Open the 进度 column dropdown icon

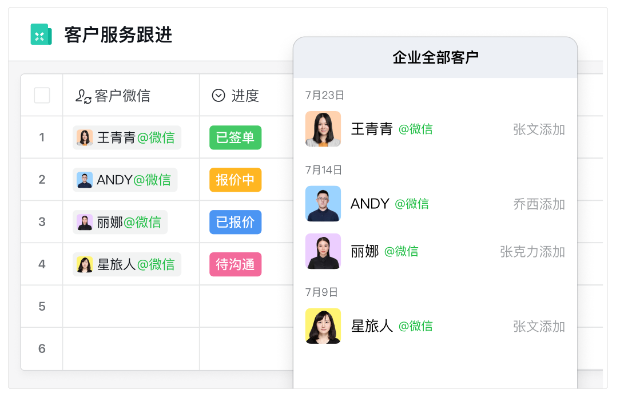pyautogui.click(x=218, y=96)
